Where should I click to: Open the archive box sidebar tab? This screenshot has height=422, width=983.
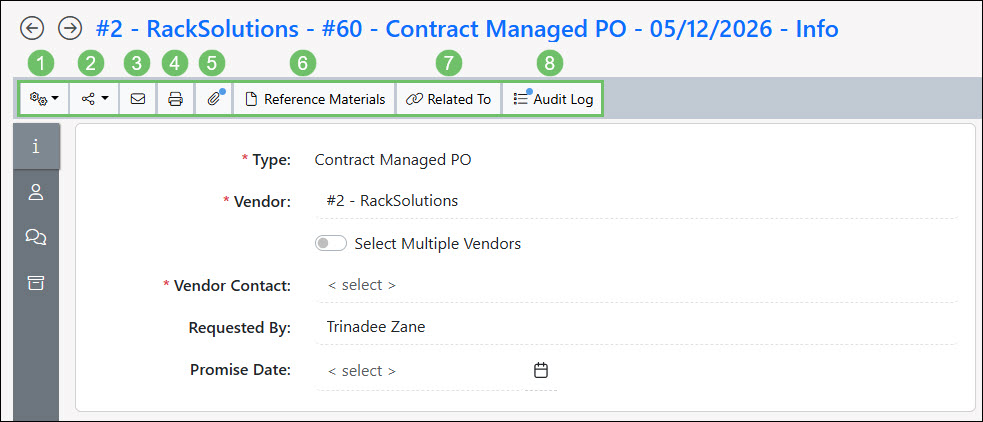[x=36, y=283]
